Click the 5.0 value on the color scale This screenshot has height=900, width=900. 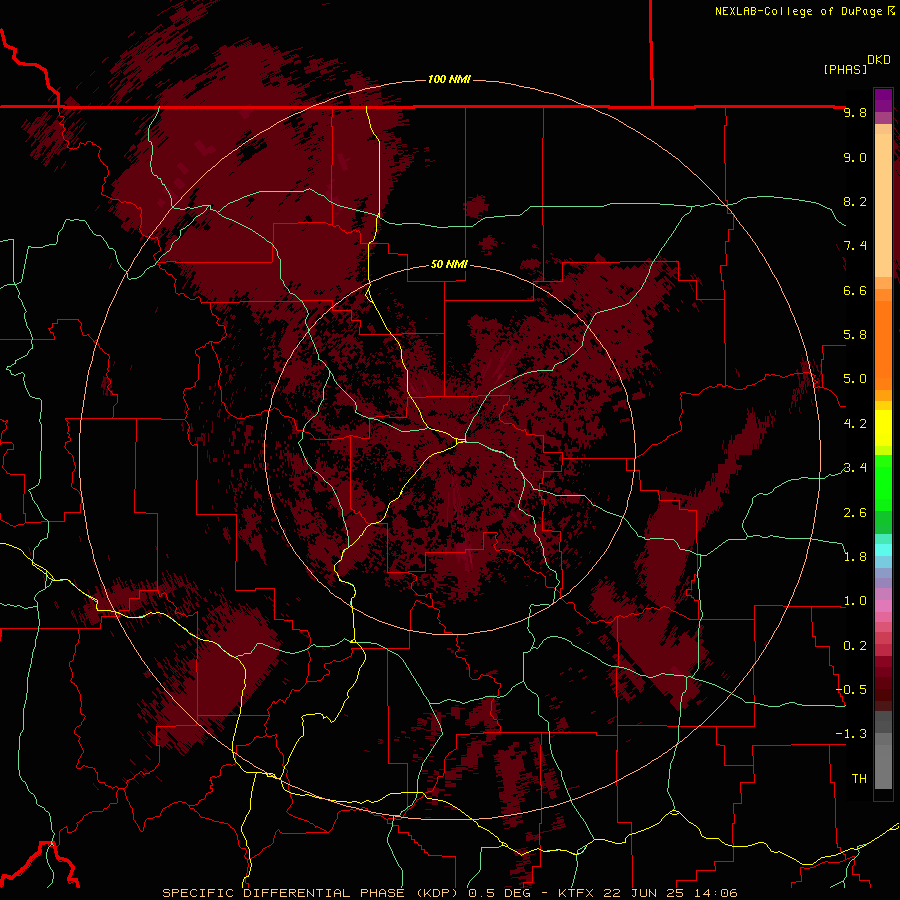click(x=855, y=379)
